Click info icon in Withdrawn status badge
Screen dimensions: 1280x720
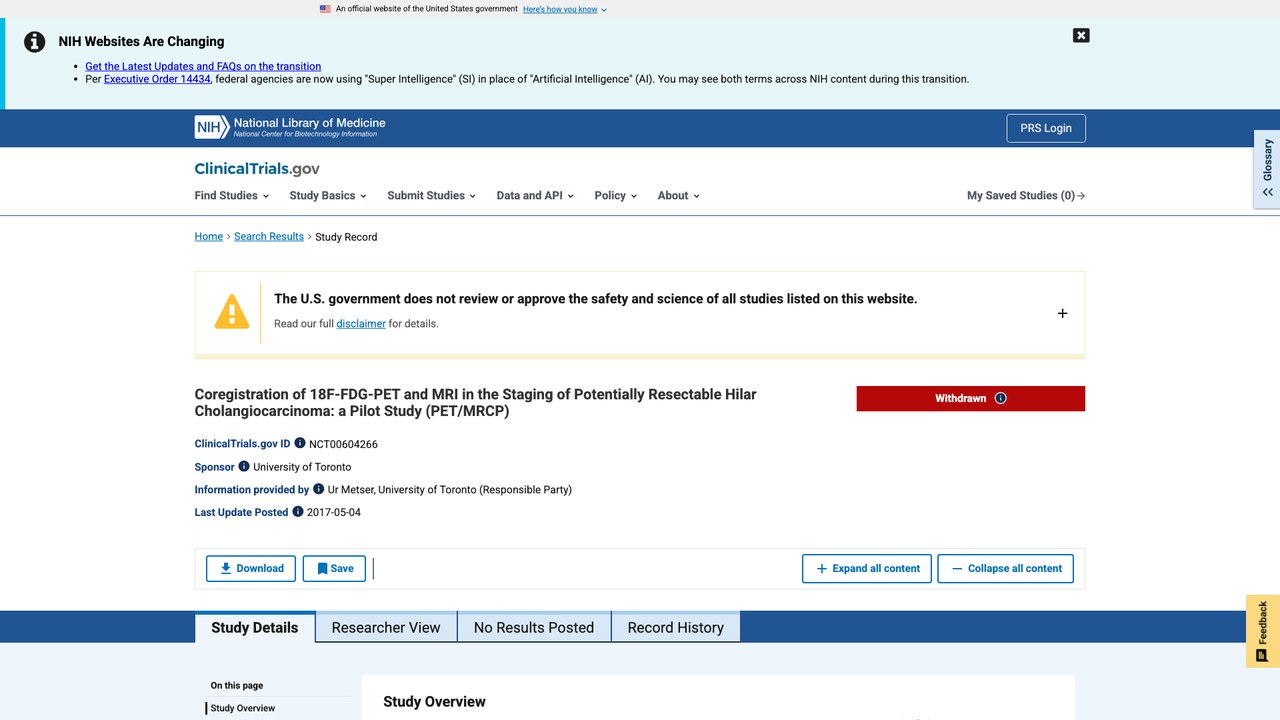(1001, 398)
